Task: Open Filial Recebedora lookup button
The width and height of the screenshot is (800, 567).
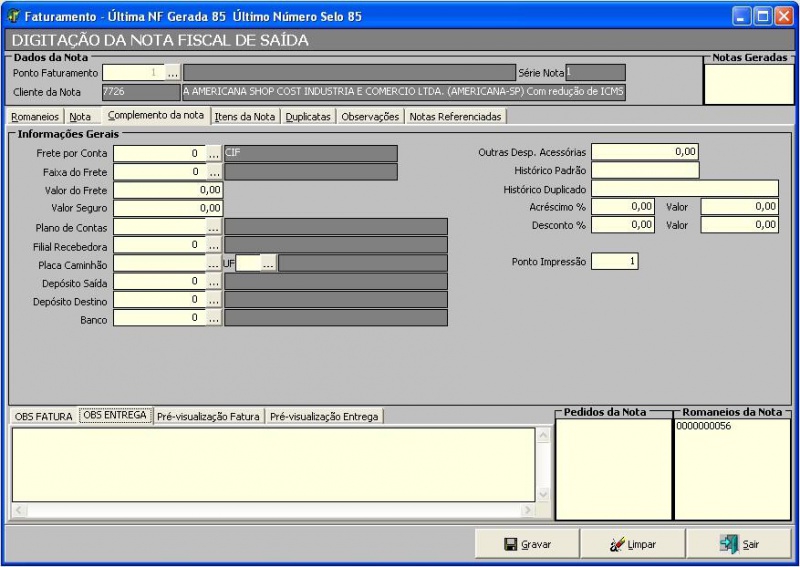Action: [x=214, y=245]
